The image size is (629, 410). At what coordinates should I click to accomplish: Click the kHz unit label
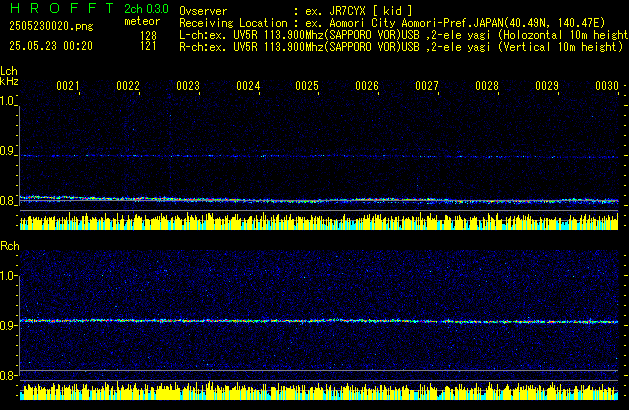(x=9, y=81)
